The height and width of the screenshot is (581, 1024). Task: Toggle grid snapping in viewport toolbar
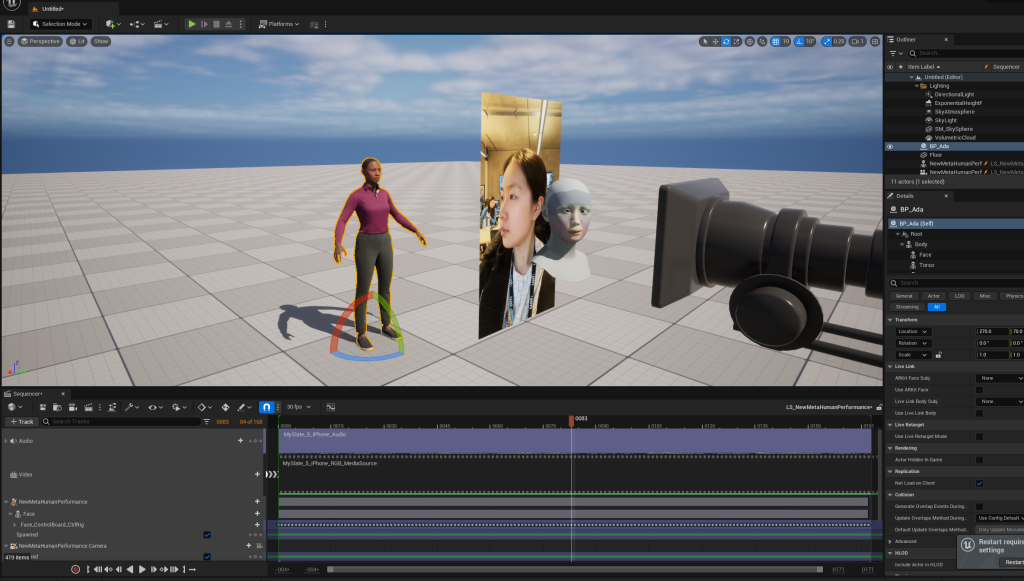coord(775,41)
